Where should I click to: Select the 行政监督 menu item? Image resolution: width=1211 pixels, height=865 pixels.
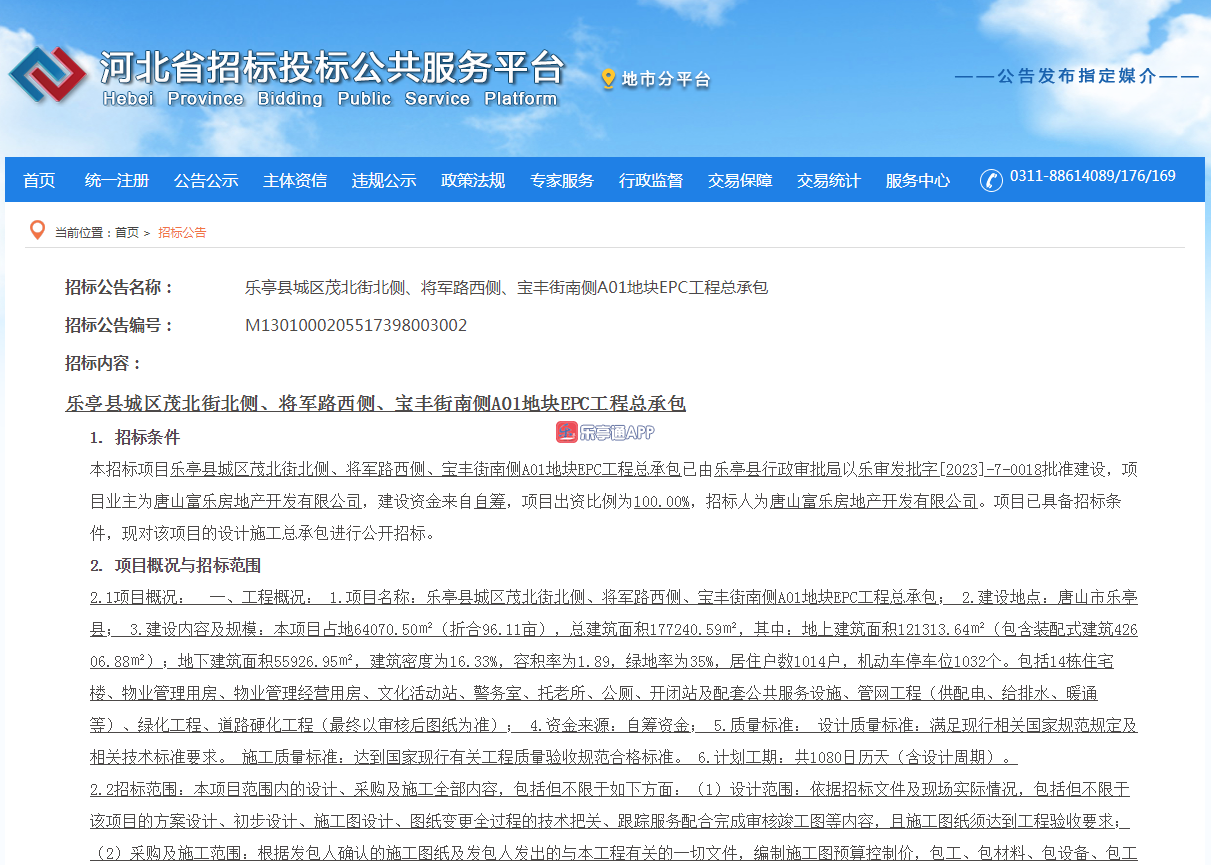(650, 181)
